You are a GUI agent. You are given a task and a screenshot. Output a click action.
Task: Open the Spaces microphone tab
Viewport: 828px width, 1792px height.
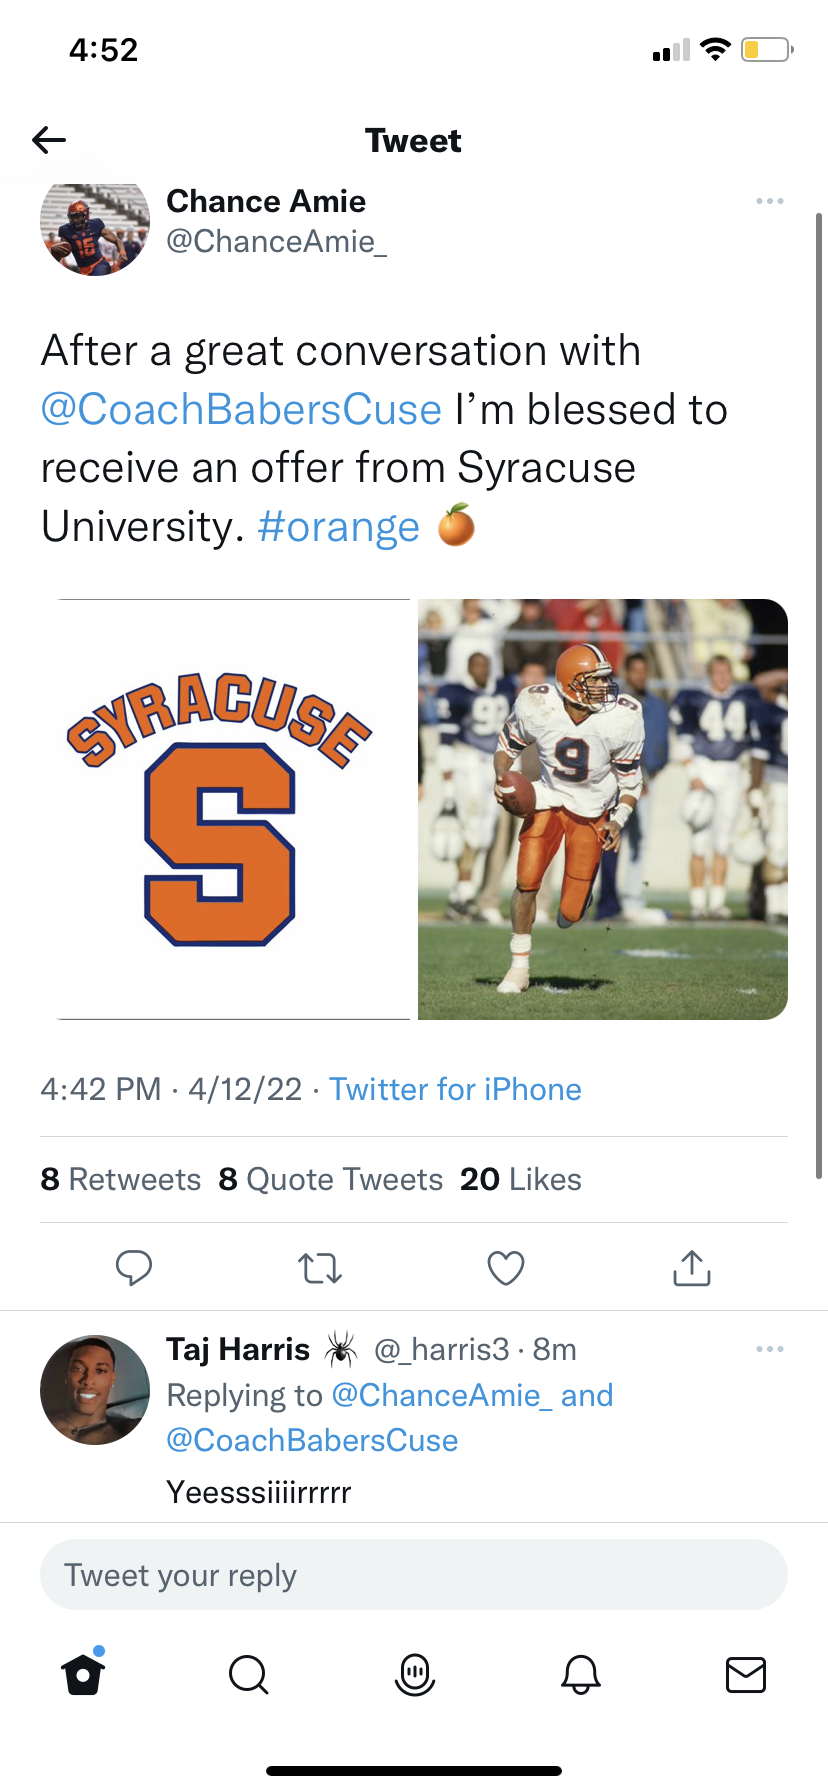(415, 1674)
